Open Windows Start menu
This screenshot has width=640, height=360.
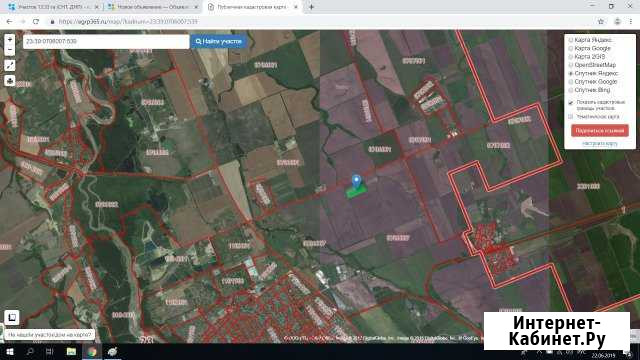10,352
